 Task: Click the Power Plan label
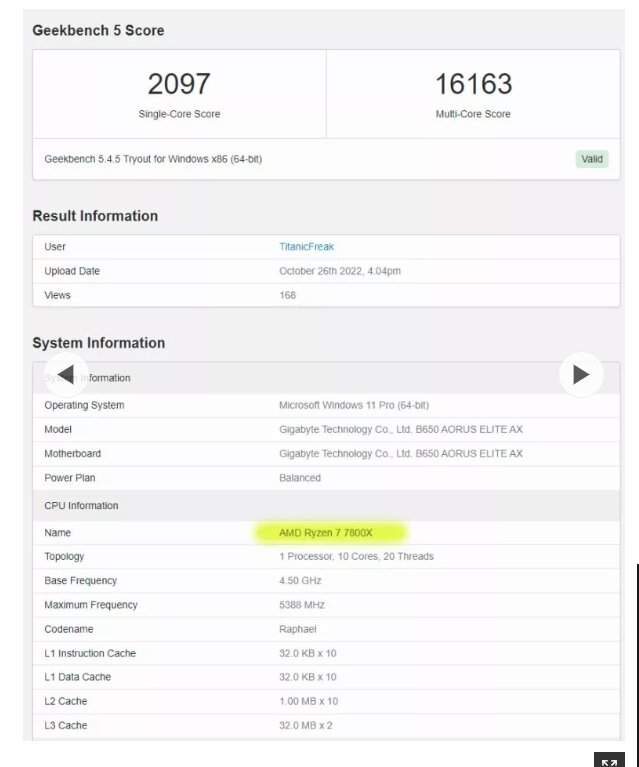[x=69, y=478]
